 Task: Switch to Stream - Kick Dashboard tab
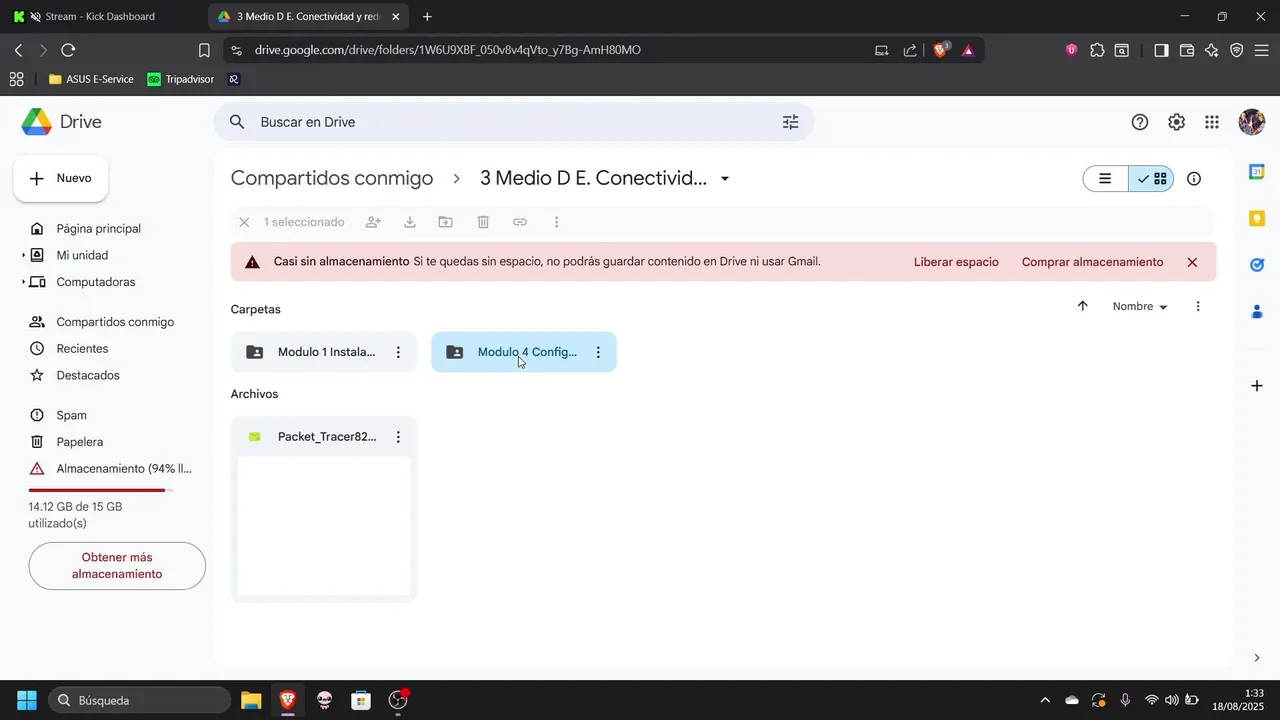[100, 17]
